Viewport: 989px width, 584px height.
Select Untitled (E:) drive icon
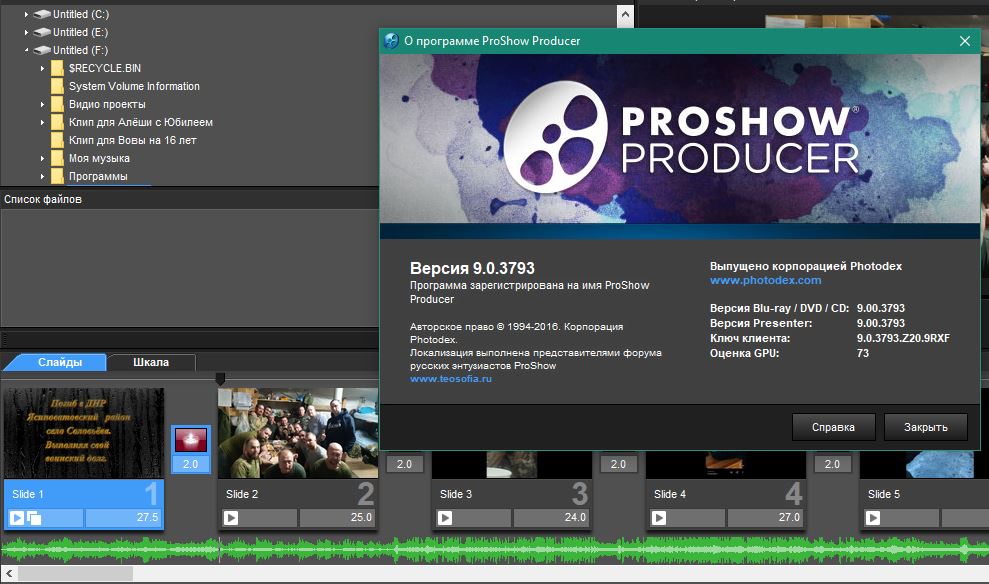[x=42, y=32]
